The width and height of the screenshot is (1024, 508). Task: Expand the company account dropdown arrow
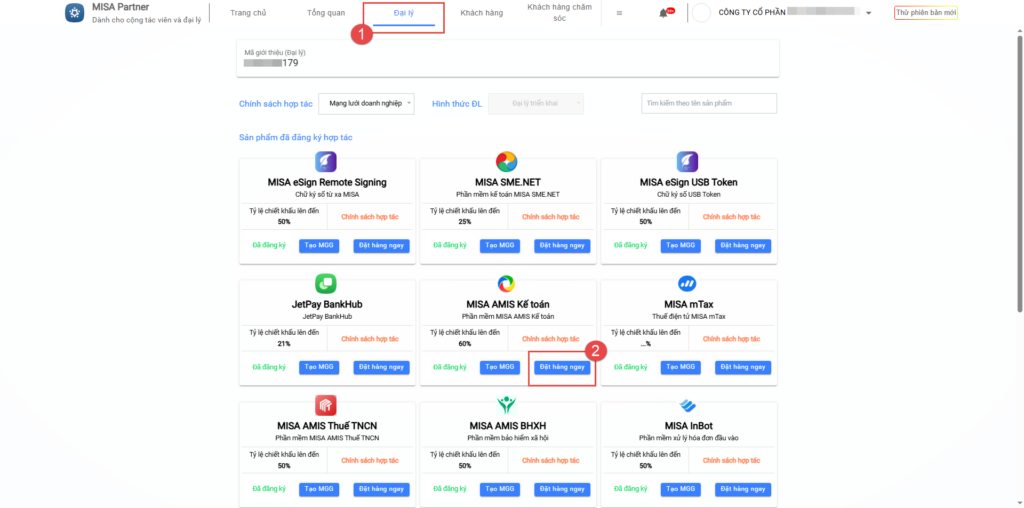tap(869, 14)
